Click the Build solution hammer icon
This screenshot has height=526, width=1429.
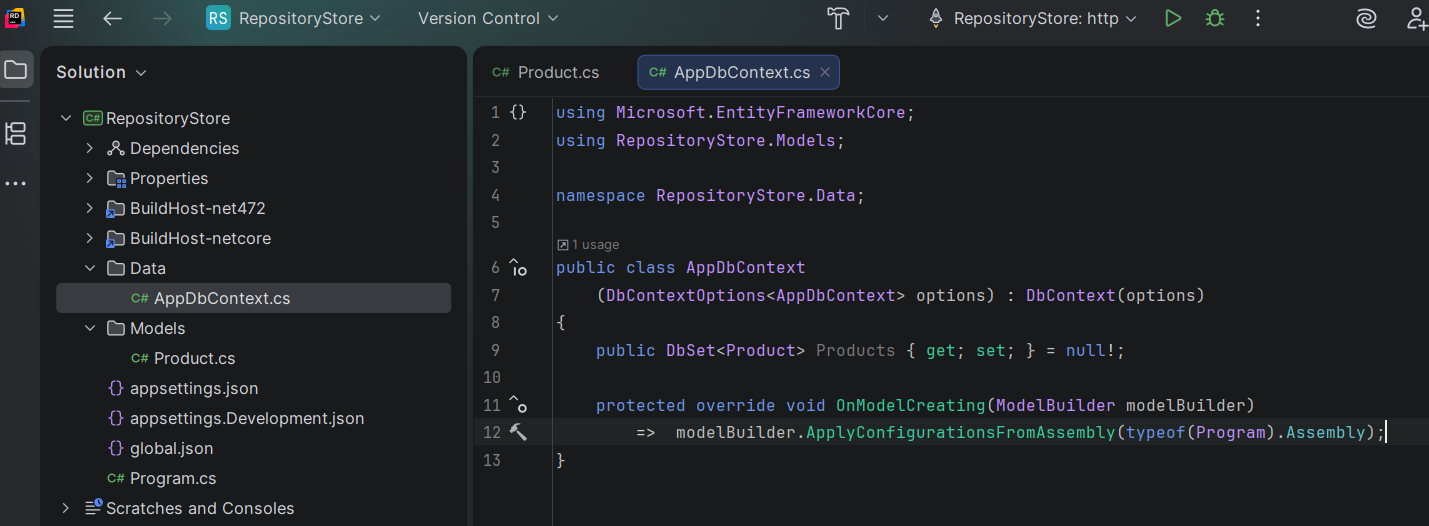[x=837, y=18]
